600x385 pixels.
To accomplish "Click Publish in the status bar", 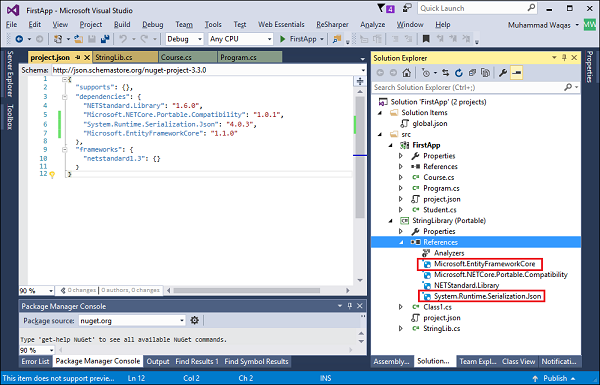I will coord(554,378).
